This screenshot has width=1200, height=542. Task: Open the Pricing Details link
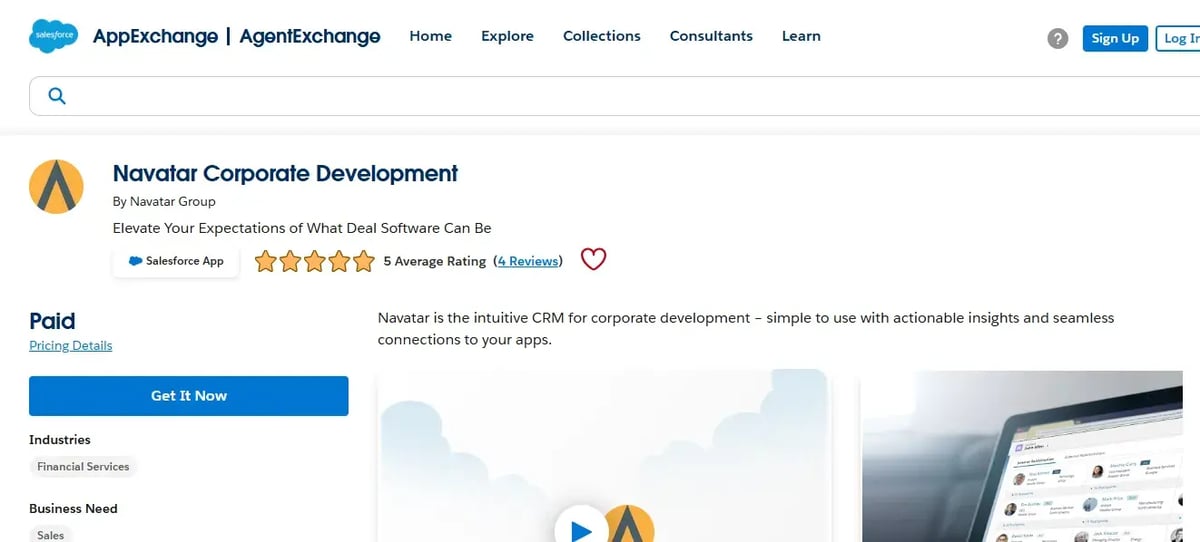pyautogui.click(x=71, y=345)
